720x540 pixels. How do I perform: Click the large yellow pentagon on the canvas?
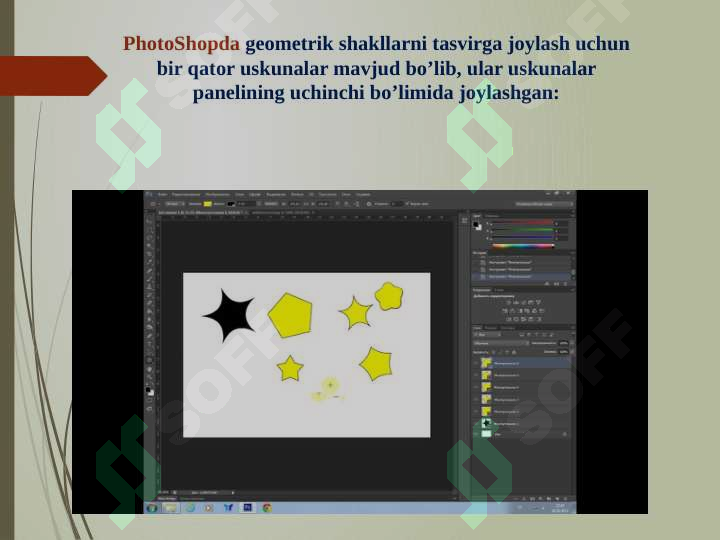pos(290,316)
